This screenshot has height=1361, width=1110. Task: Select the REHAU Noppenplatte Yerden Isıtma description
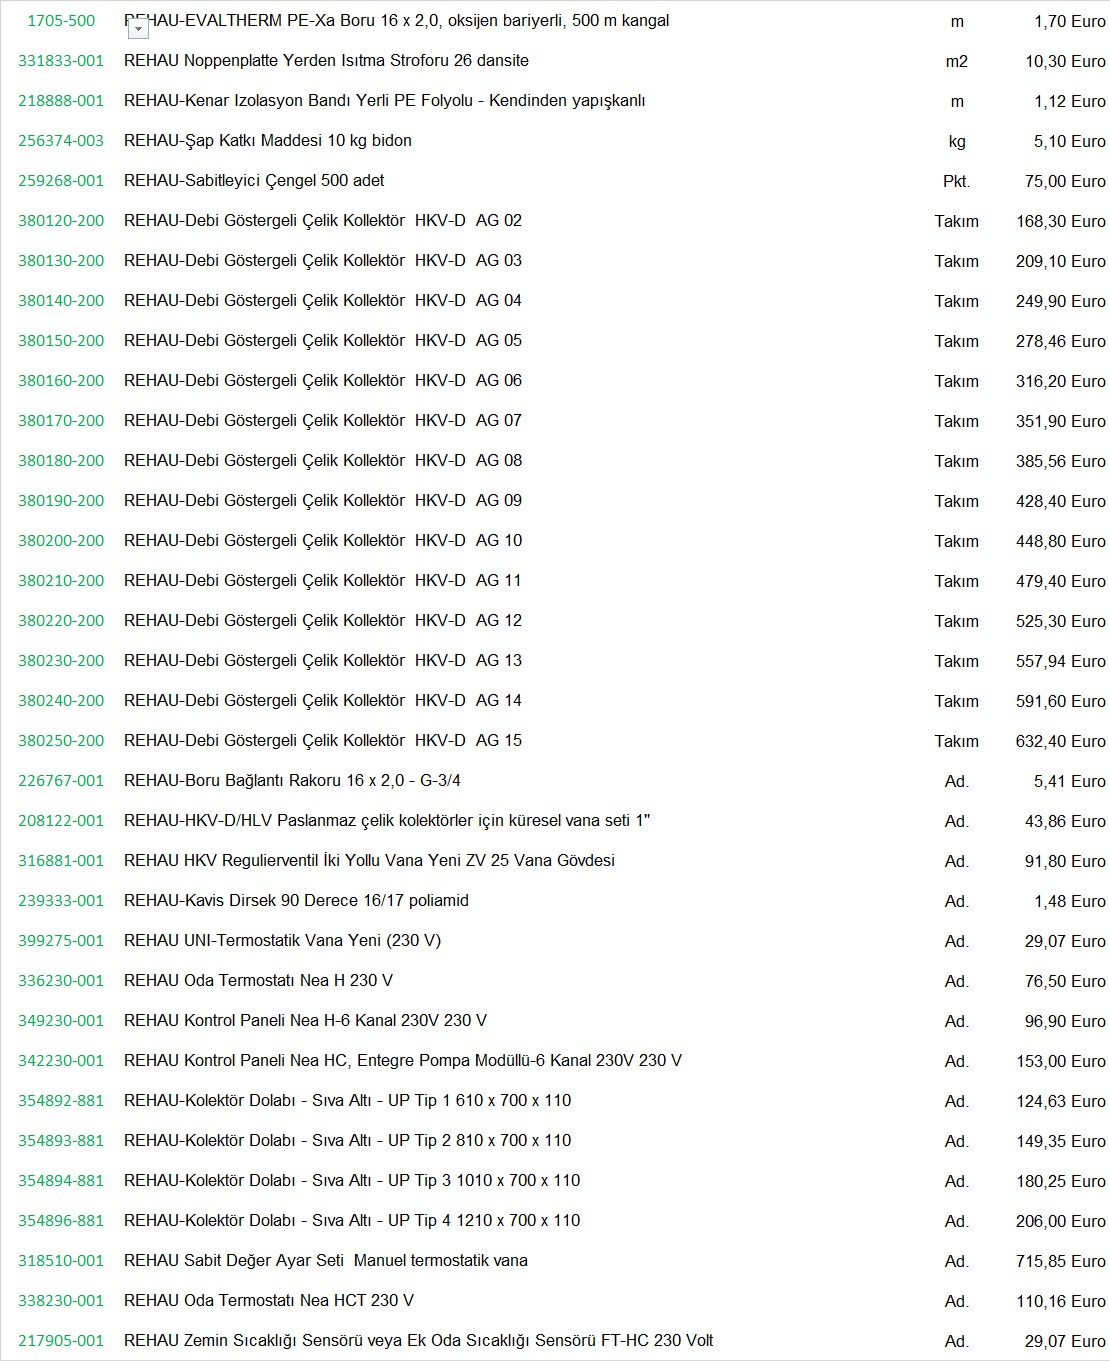(x=326, y=61)
